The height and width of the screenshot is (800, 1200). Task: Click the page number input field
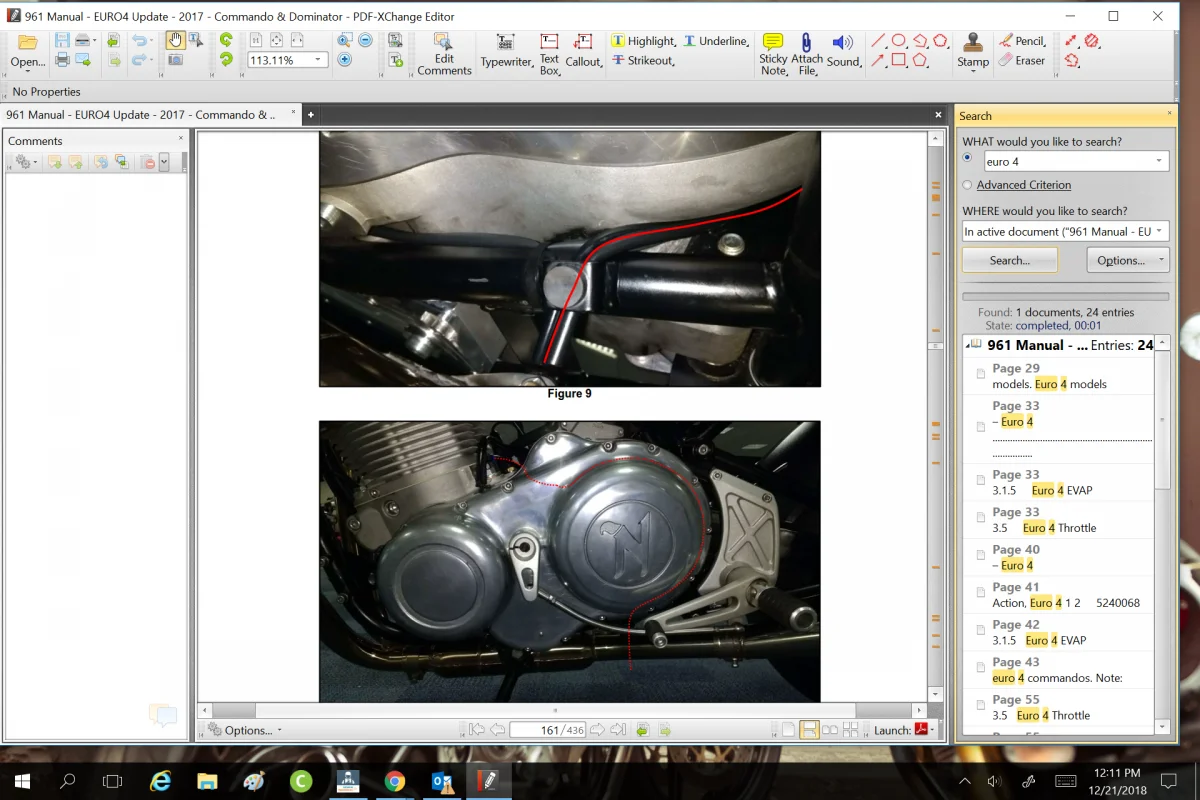pos(547,730)
